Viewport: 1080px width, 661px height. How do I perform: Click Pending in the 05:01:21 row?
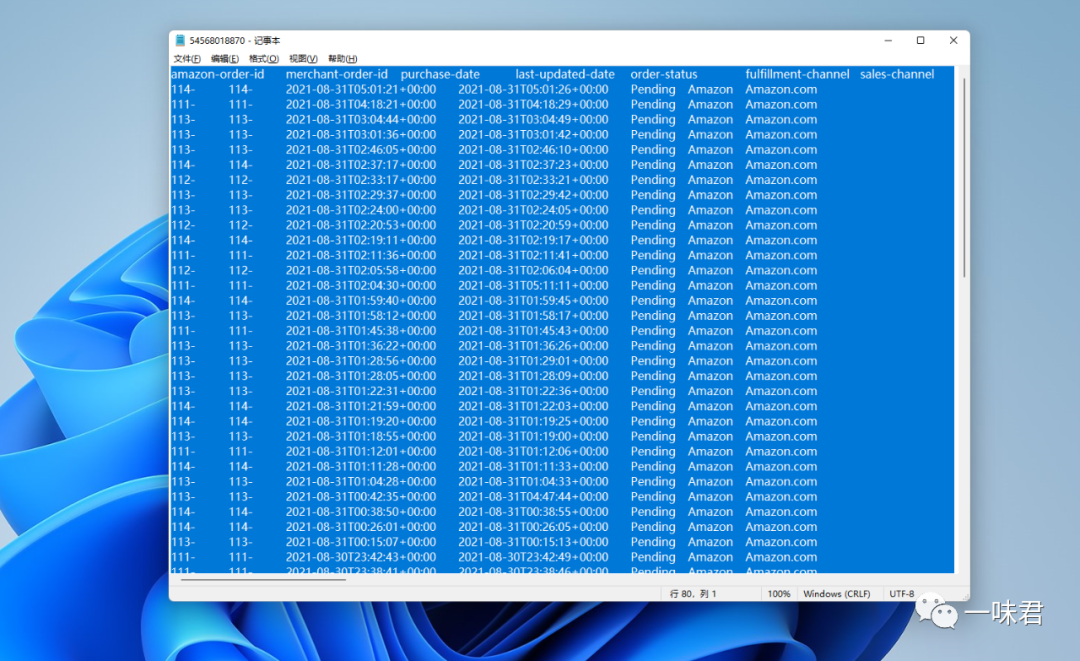(653, 90)
